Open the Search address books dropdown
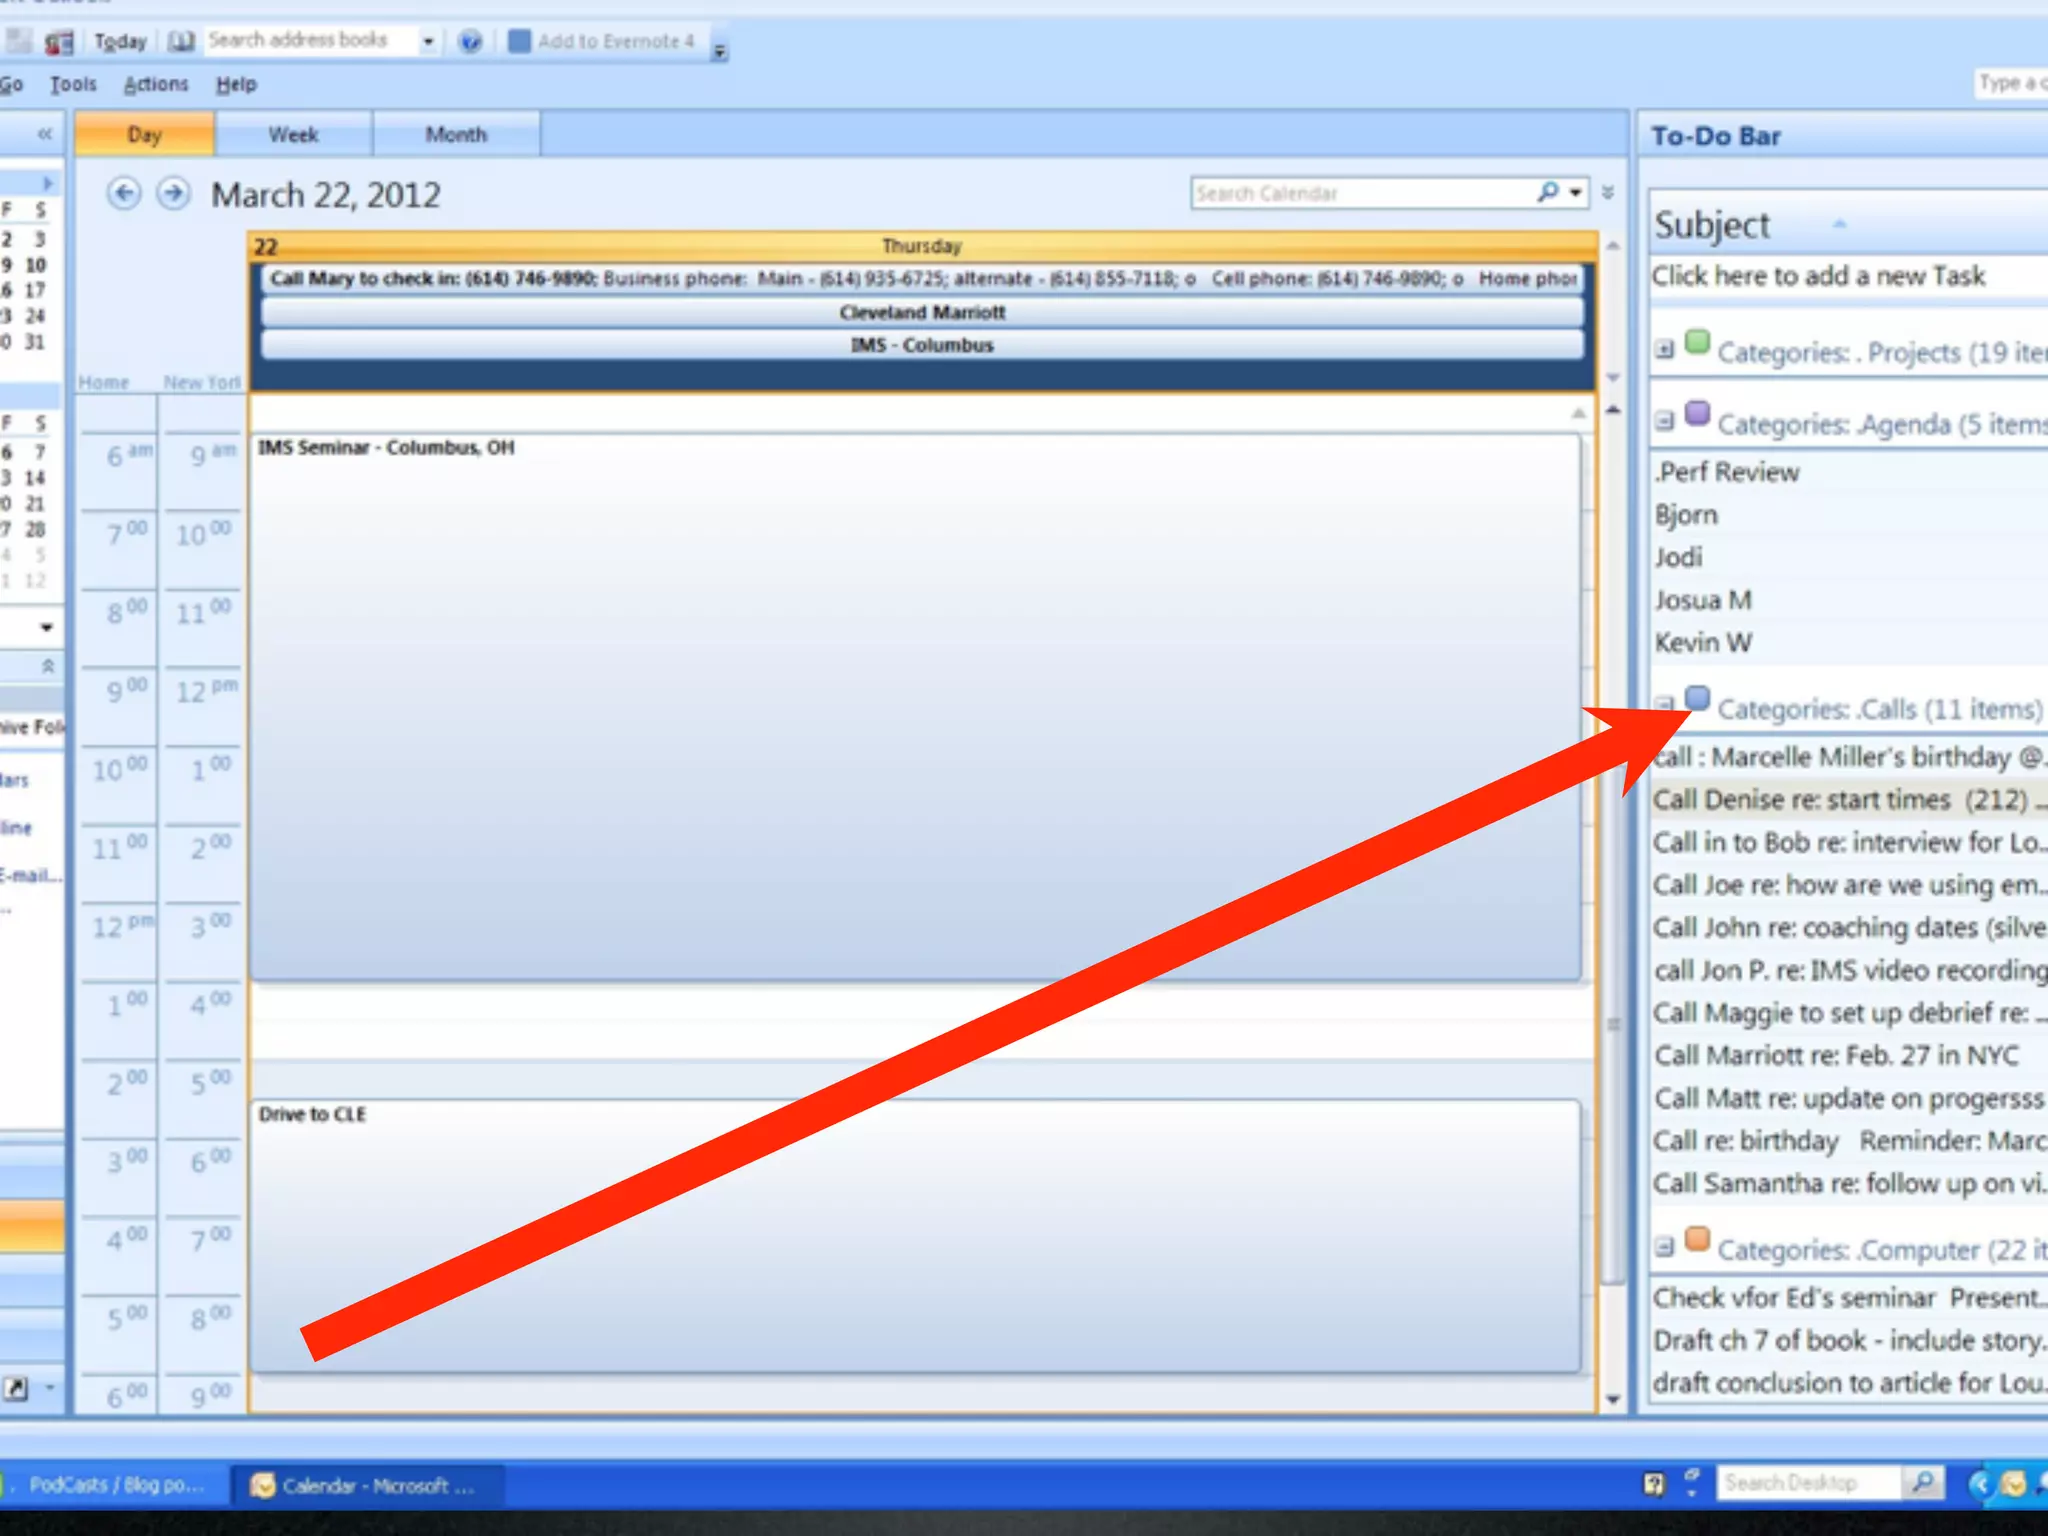This screenshot has width=2048, height=1536. (428, 41)
